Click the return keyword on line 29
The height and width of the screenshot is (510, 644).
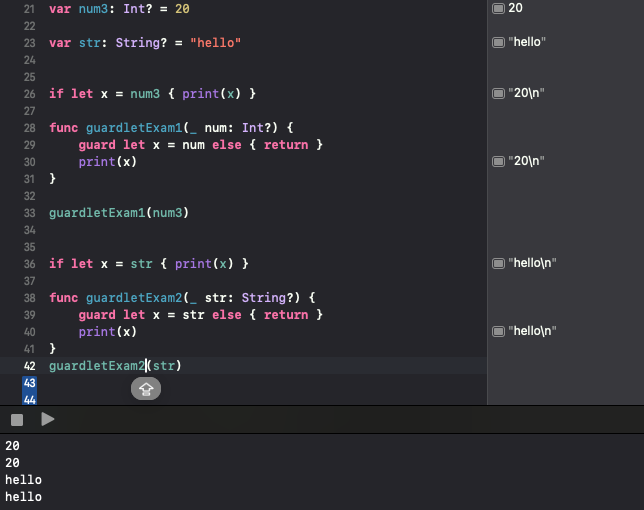[x=286, y=145]
